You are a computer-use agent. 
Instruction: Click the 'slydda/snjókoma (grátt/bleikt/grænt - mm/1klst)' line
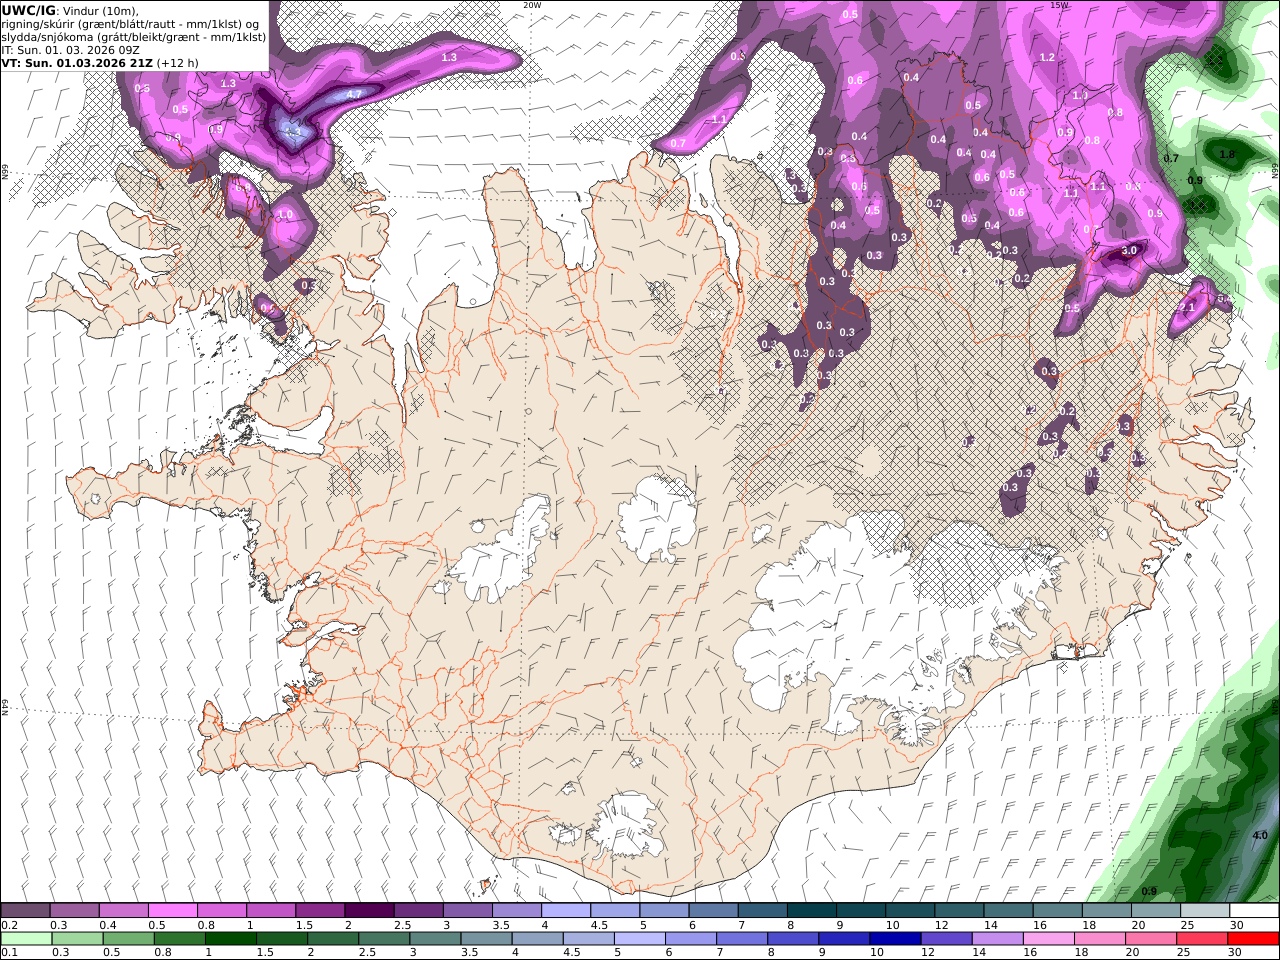tap(134, 37)
